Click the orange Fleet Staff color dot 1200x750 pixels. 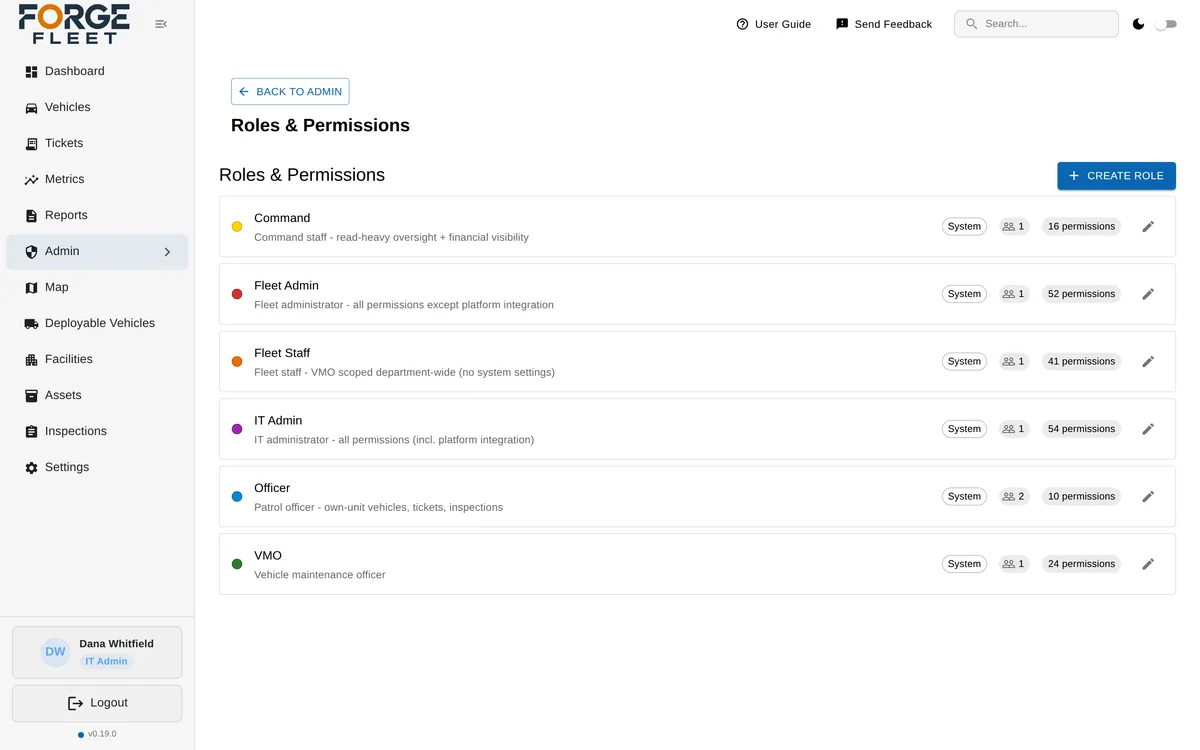pyautogui.click(x=237, y=362)
